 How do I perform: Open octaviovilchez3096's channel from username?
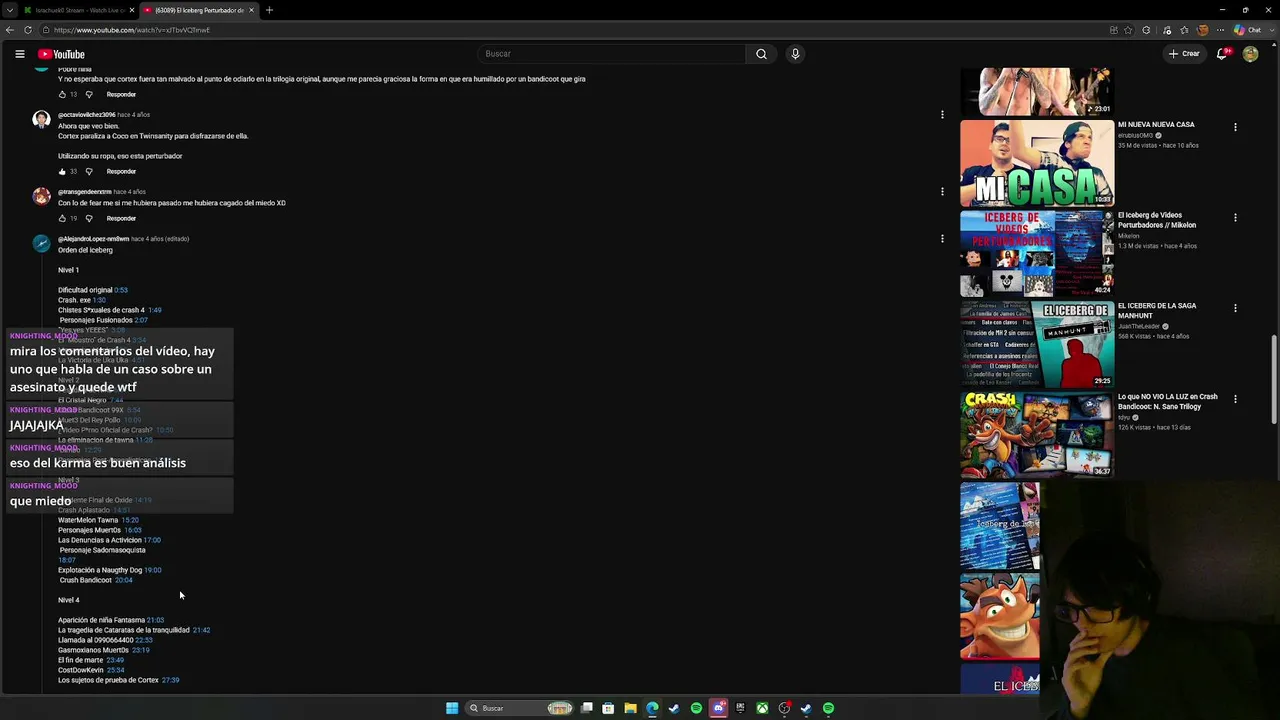(x=86, y=115)
